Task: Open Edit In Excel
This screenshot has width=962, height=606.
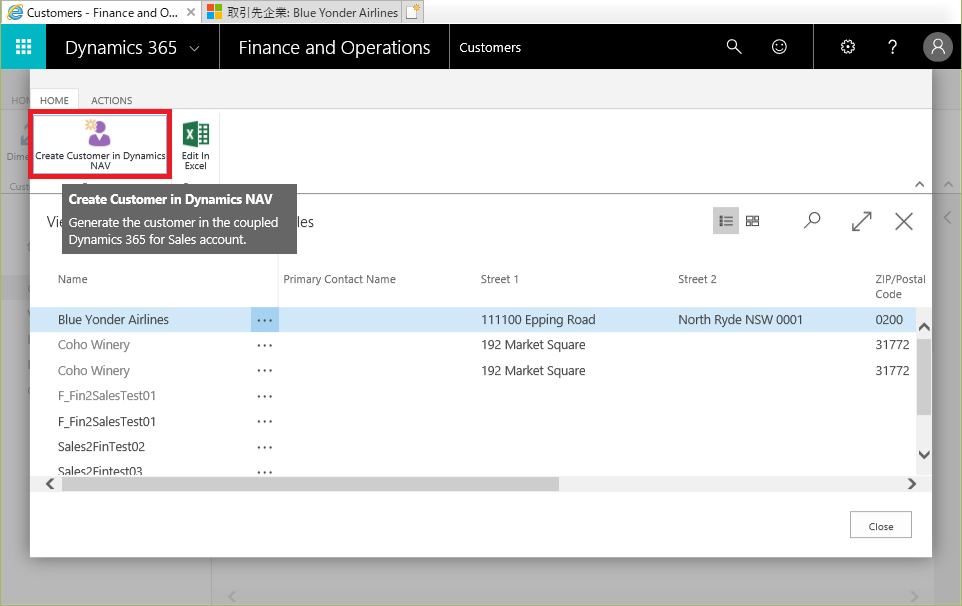Action: [196, 146]
